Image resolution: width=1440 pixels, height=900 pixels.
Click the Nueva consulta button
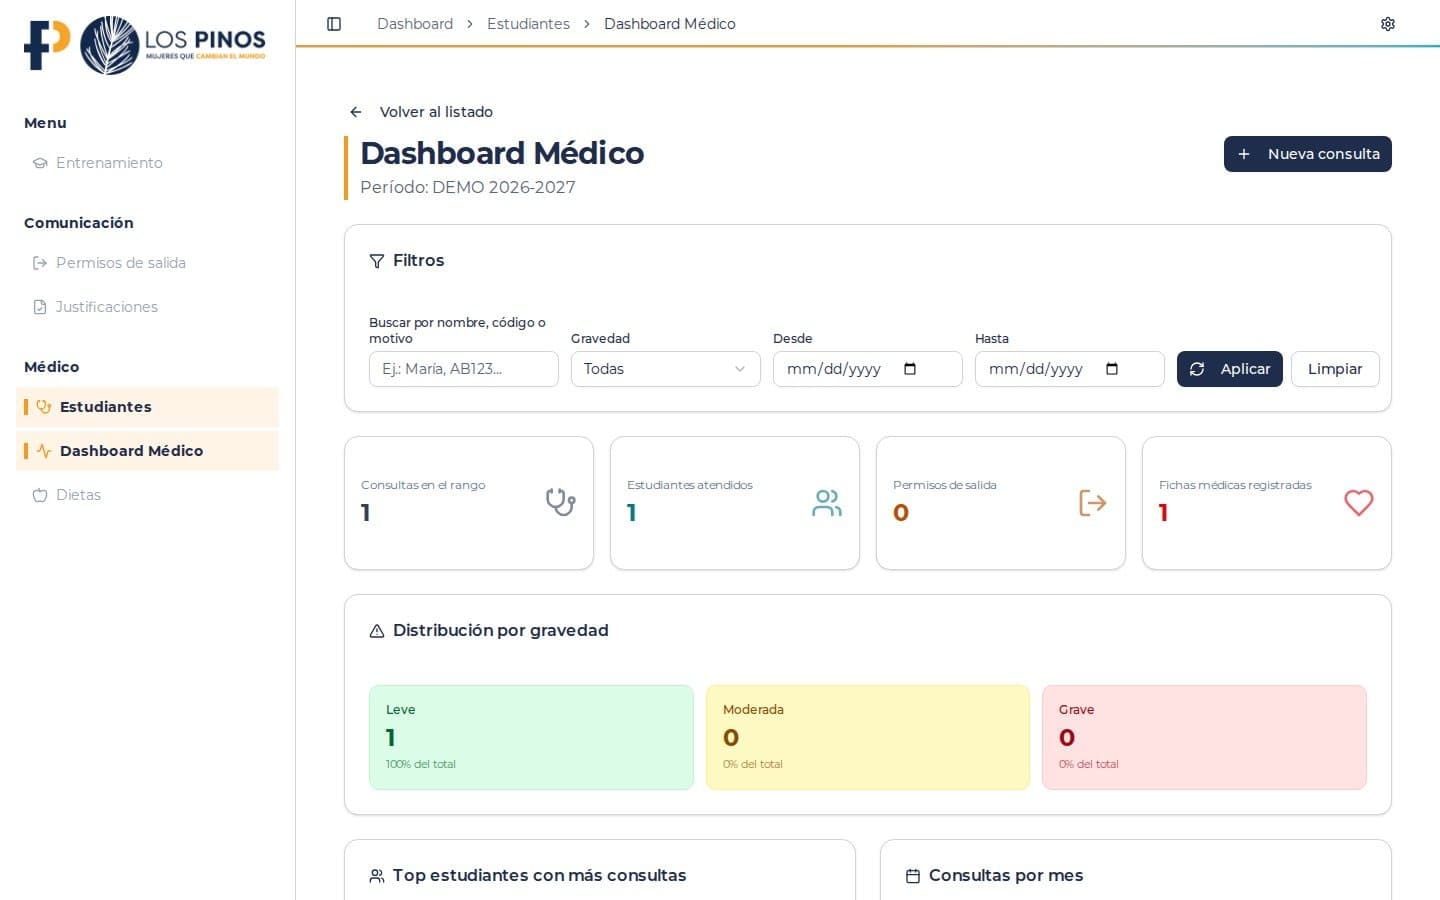(1308, 154)
